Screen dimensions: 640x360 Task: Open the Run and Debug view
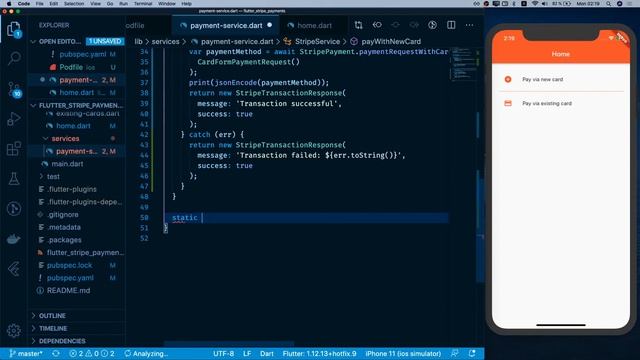click(14, 119)
